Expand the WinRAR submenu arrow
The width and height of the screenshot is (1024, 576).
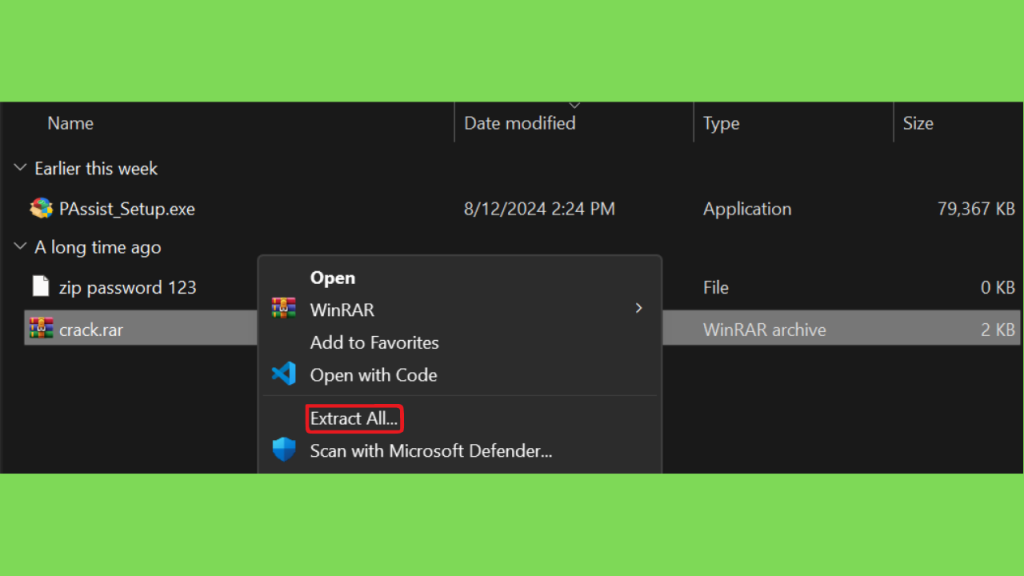[x=639, y=308]
